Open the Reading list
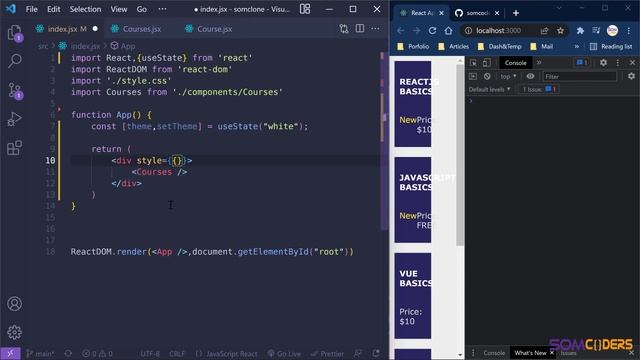 (x=611, y=47)
